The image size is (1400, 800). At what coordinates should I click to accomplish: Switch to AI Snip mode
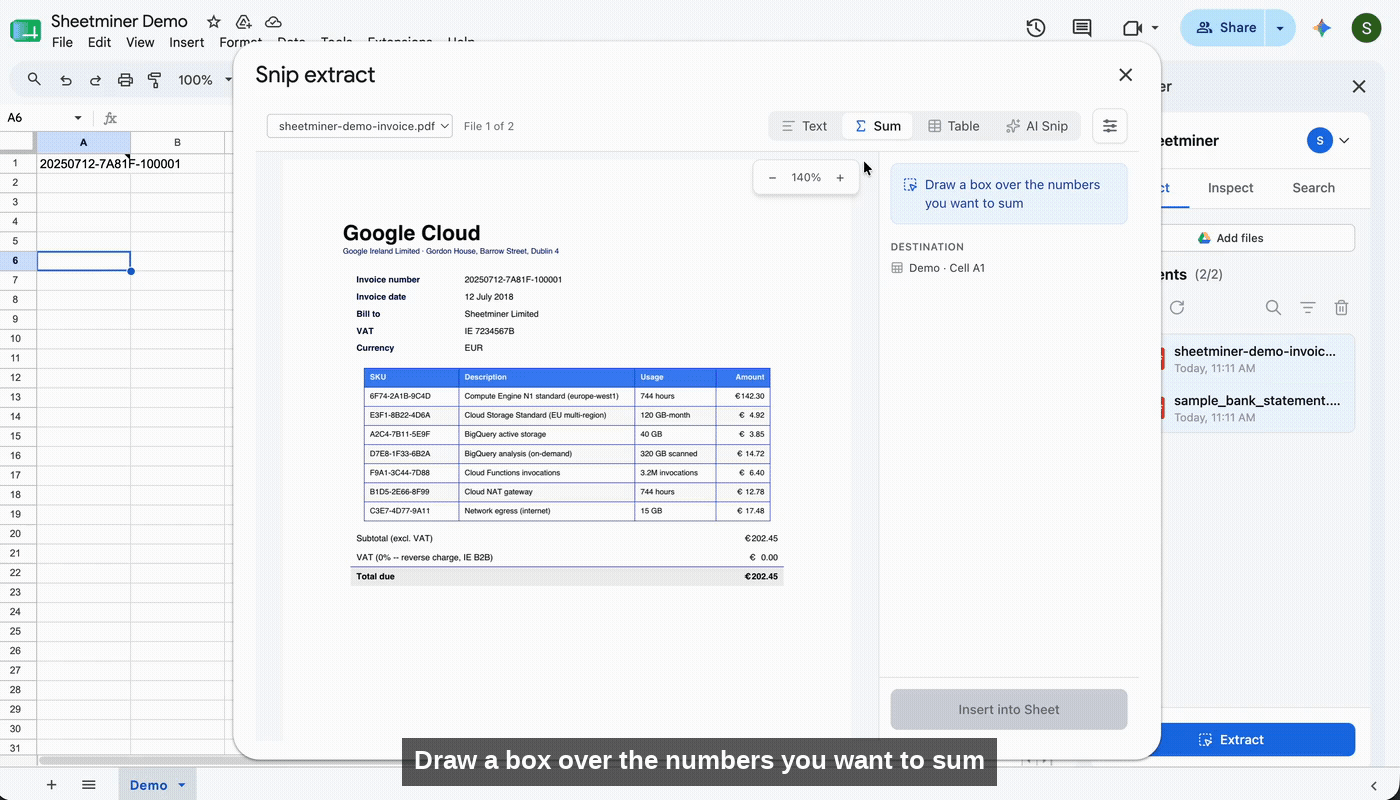coord(1036,126)
